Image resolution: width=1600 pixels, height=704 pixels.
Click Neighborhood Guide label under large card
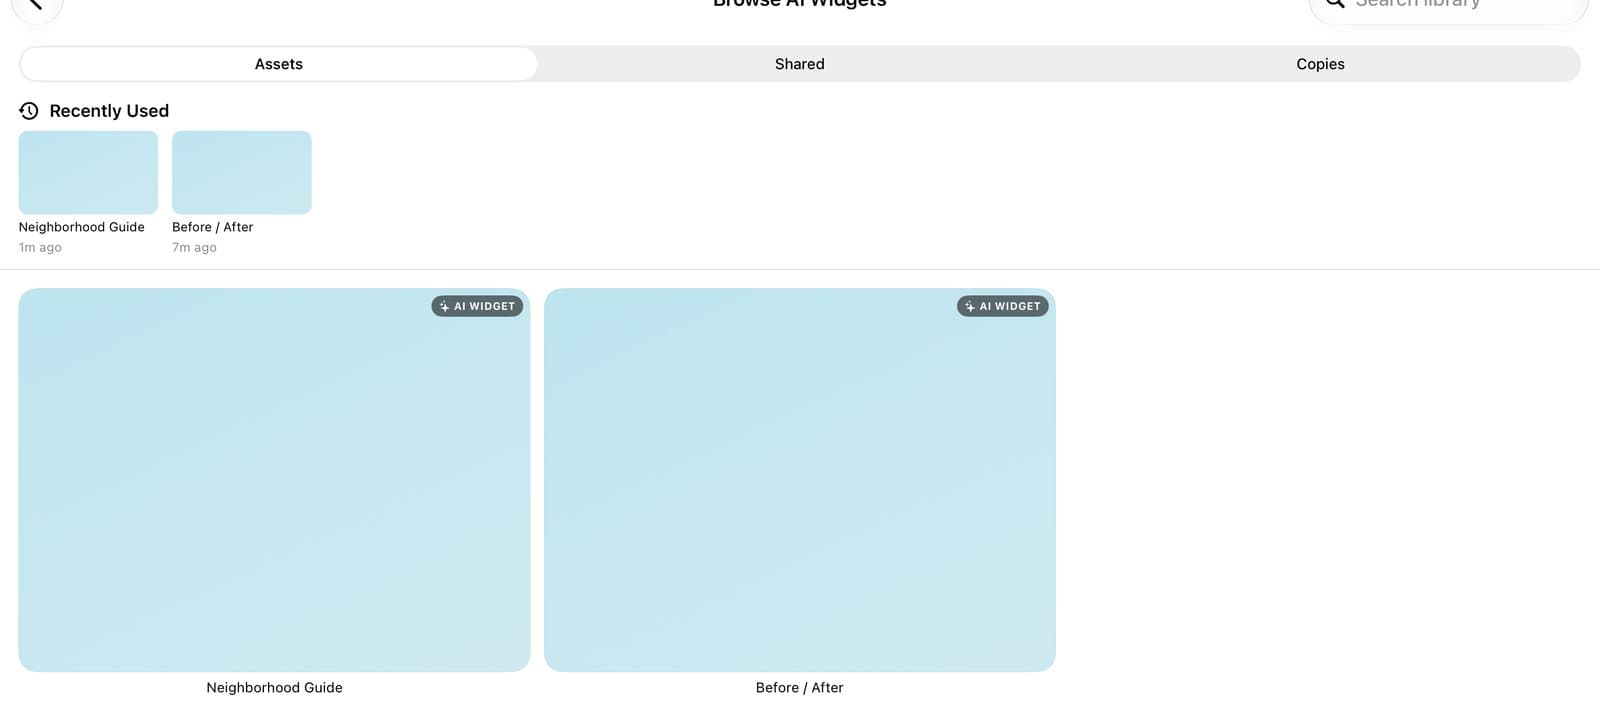274,688
